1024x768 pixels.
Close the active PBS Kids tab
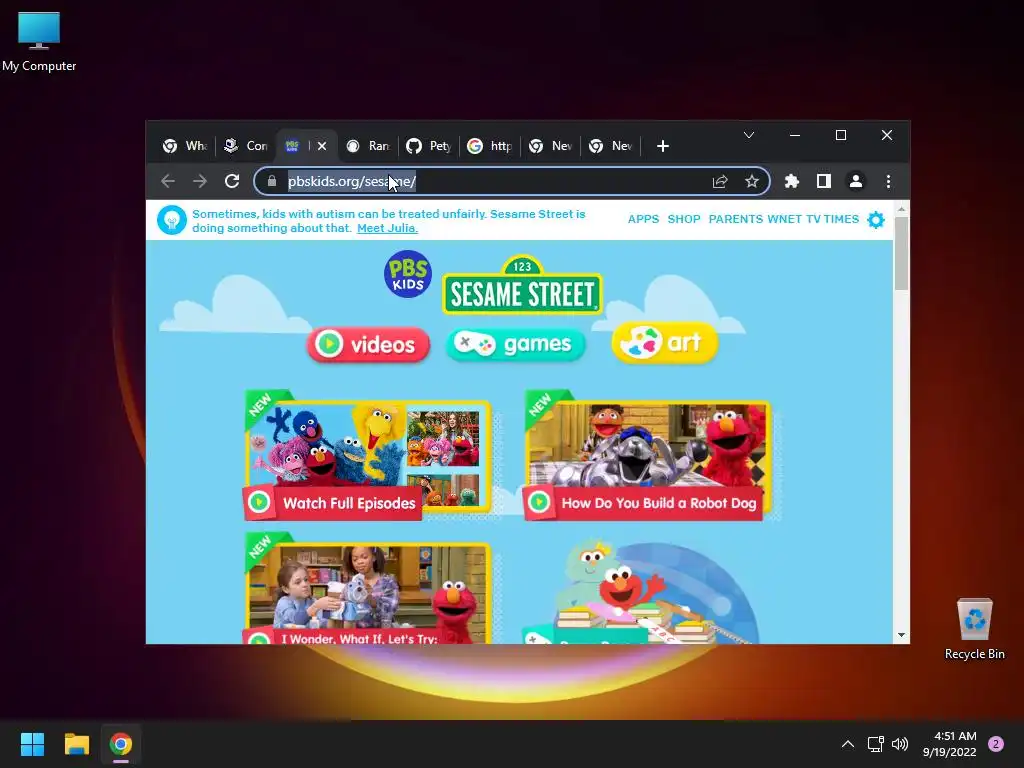pos(322,146)
